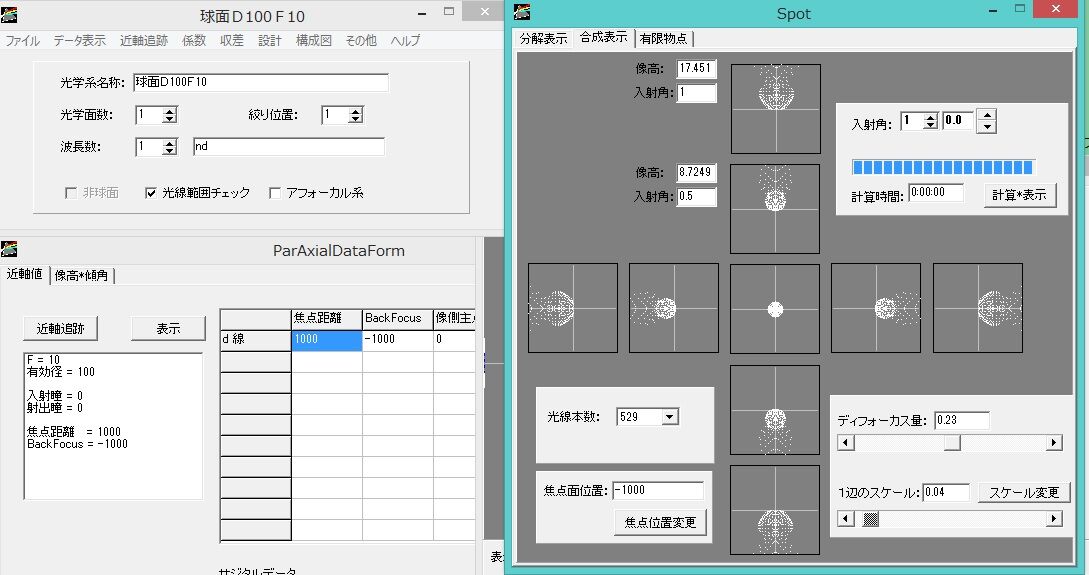
Task: Enable the アフォーカル系 checkbox
Action: (275, 193)
